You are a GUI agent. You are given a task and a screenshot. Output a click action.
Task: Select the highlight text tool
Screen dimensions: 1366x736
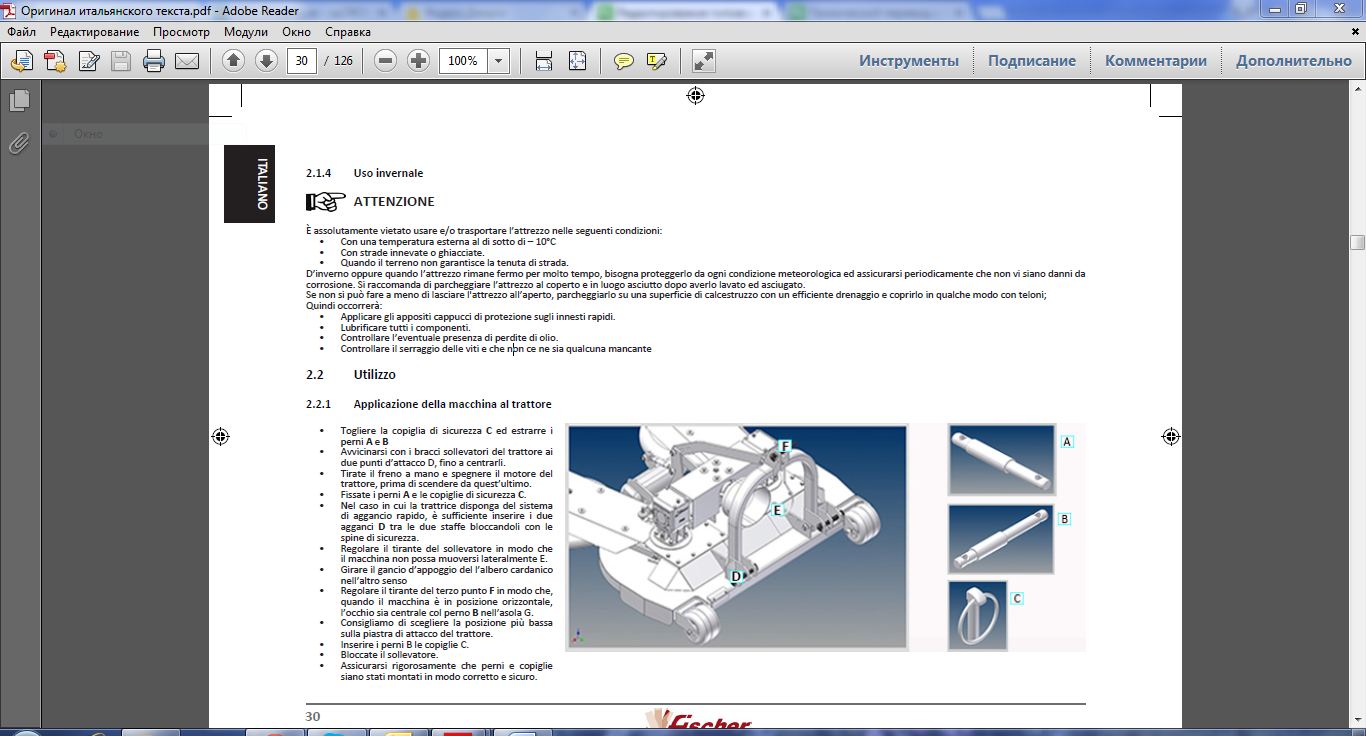tap(657, 61)
